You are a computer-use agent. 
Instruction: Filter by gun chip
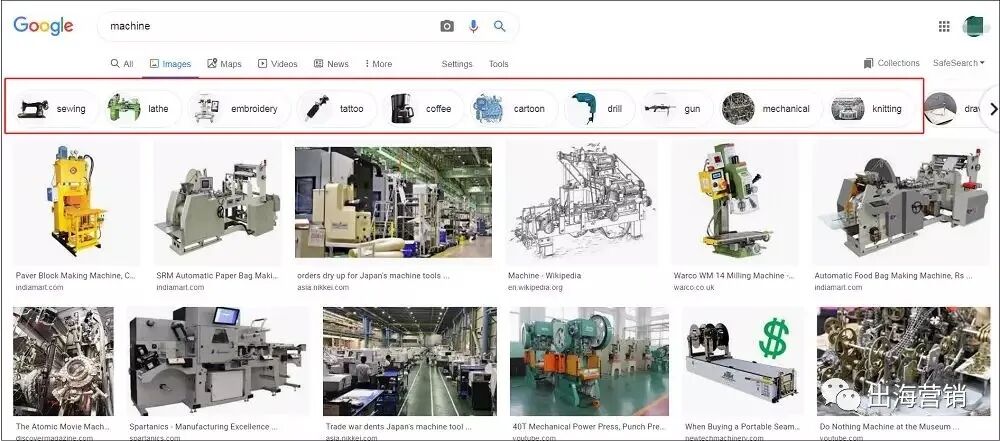(x=677, y=108)
